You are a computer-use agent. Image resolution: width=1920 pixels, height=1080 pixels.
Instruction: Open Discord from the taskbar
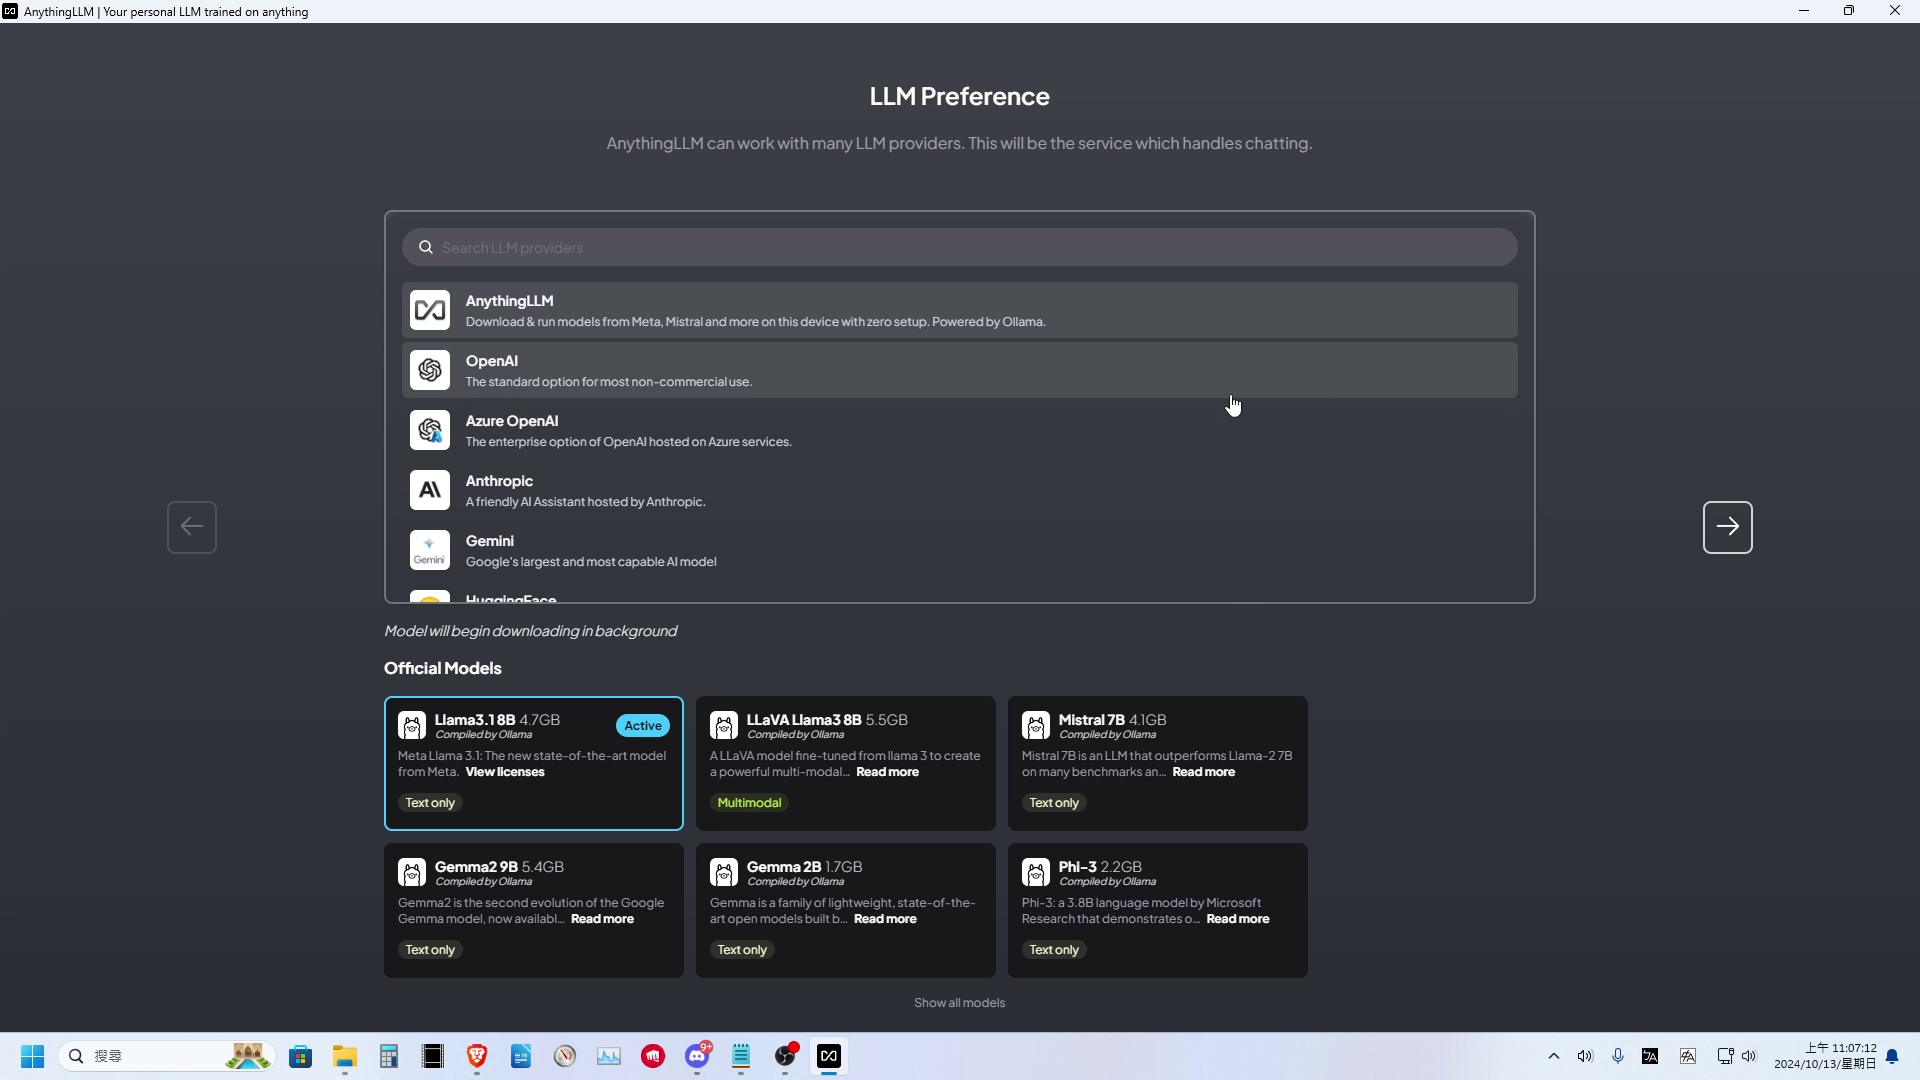click(x=697, y=1056)
